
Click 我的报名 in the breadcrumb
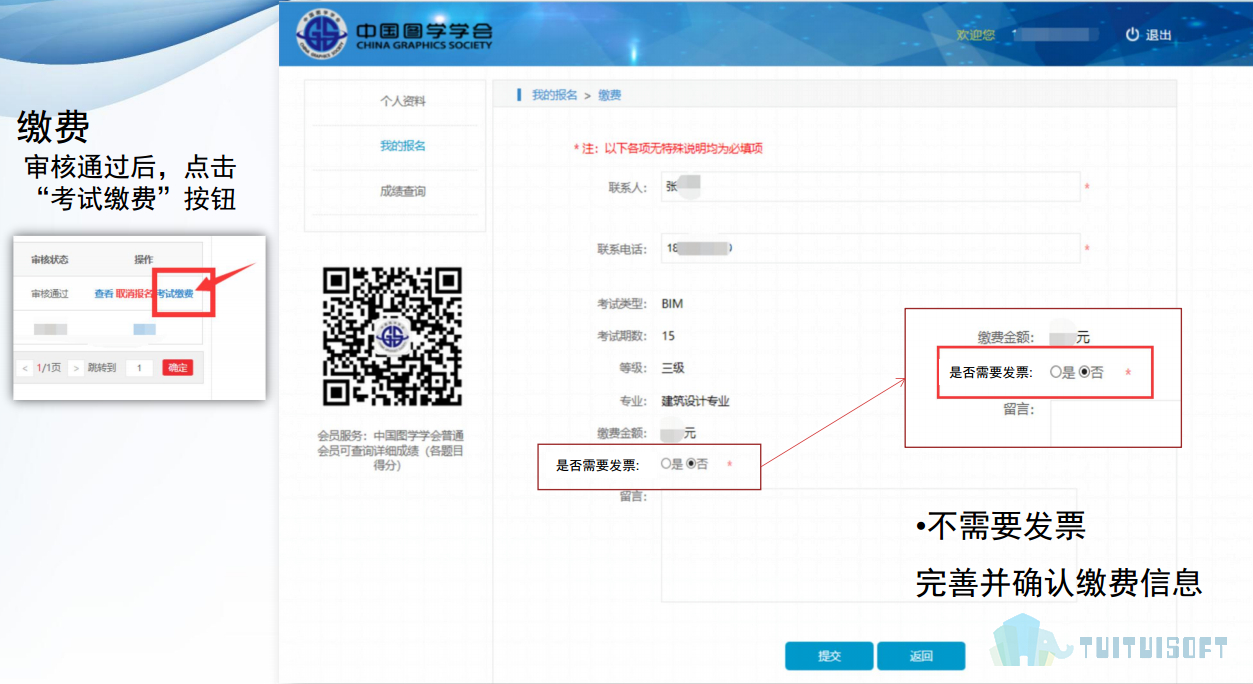554,95
